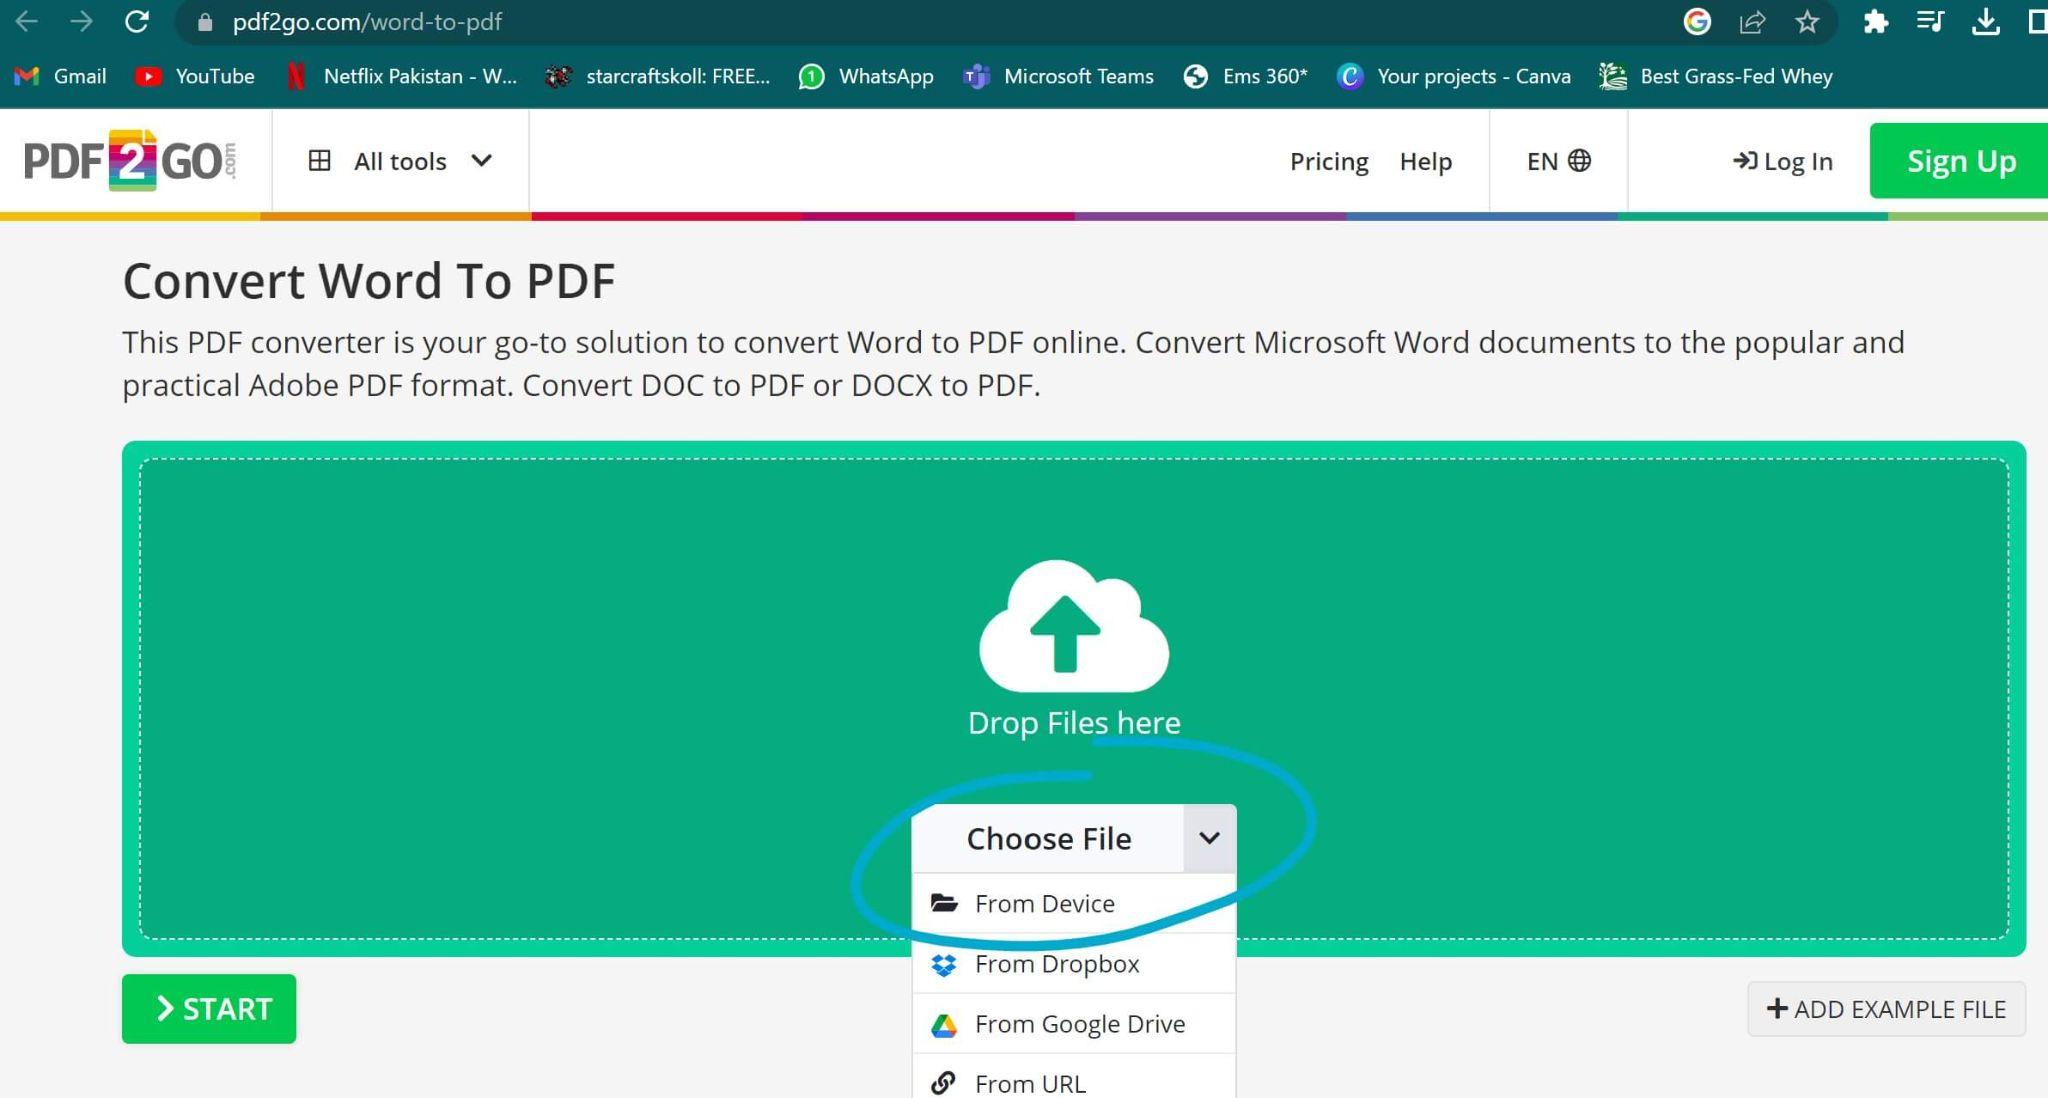This screenshot has width=2048, height=1098.
Task: Open Microsoft Teams bookmark
Action: point(1059,75)
